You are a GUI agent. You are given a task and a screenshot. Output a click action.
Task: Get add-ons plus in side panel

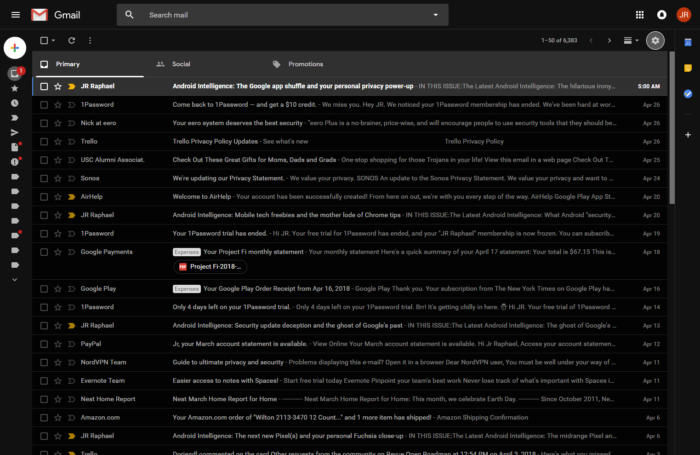coord(688,134)
